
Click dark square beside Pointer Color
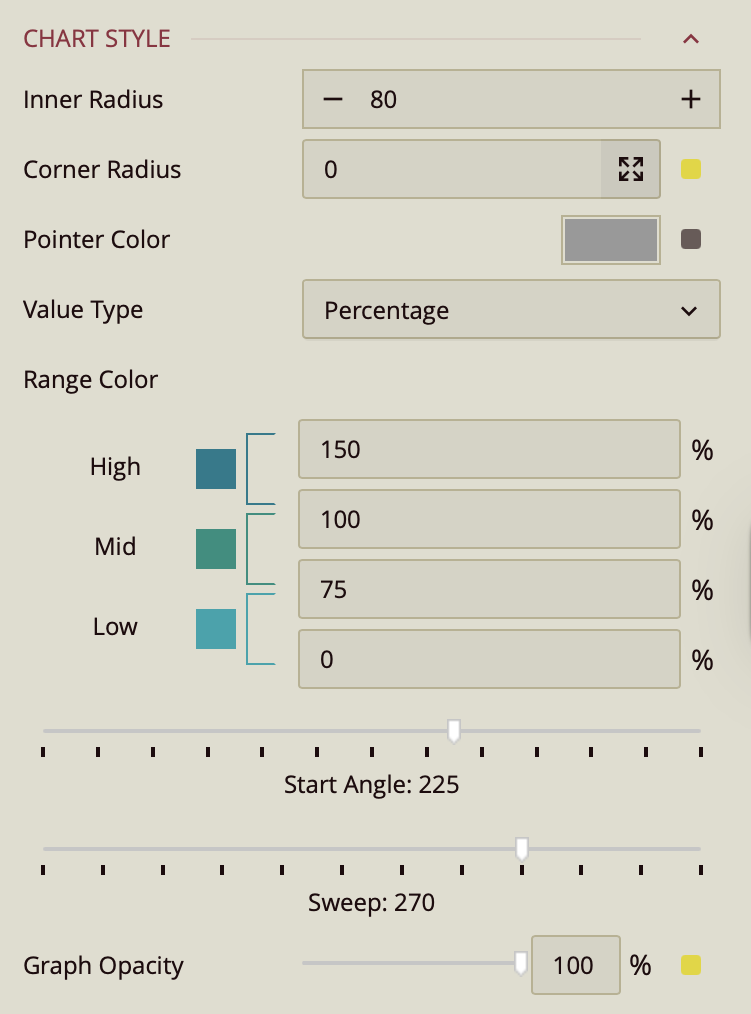coord(691,239)
